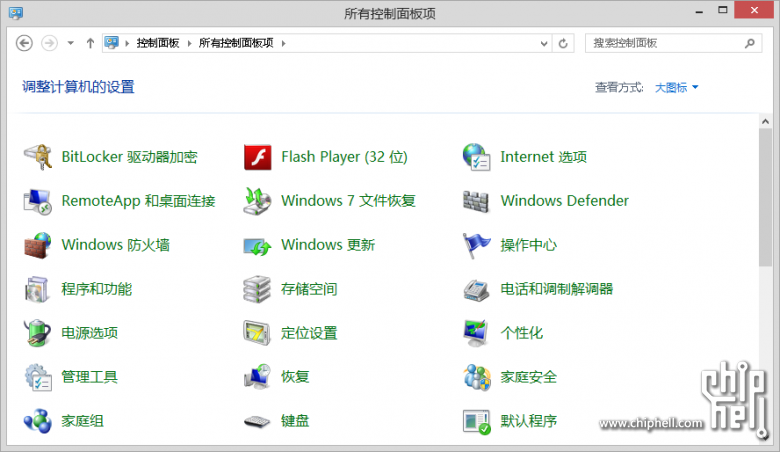The image size is (780, 452).
Task: Expand the arrow before 控制面板 breadcrumb
Action: (x=127, y=43)
